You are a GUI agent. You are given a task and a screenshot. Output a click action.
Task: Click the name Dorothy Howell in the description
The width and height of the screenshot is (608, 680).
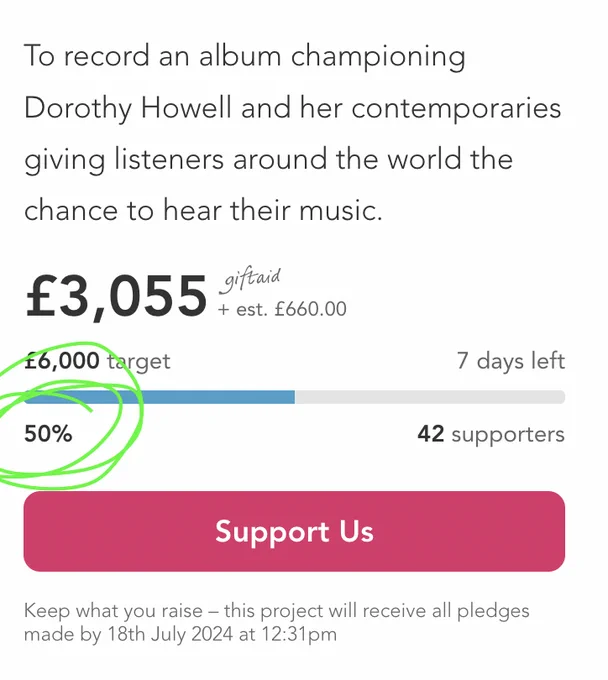(128, 108)
